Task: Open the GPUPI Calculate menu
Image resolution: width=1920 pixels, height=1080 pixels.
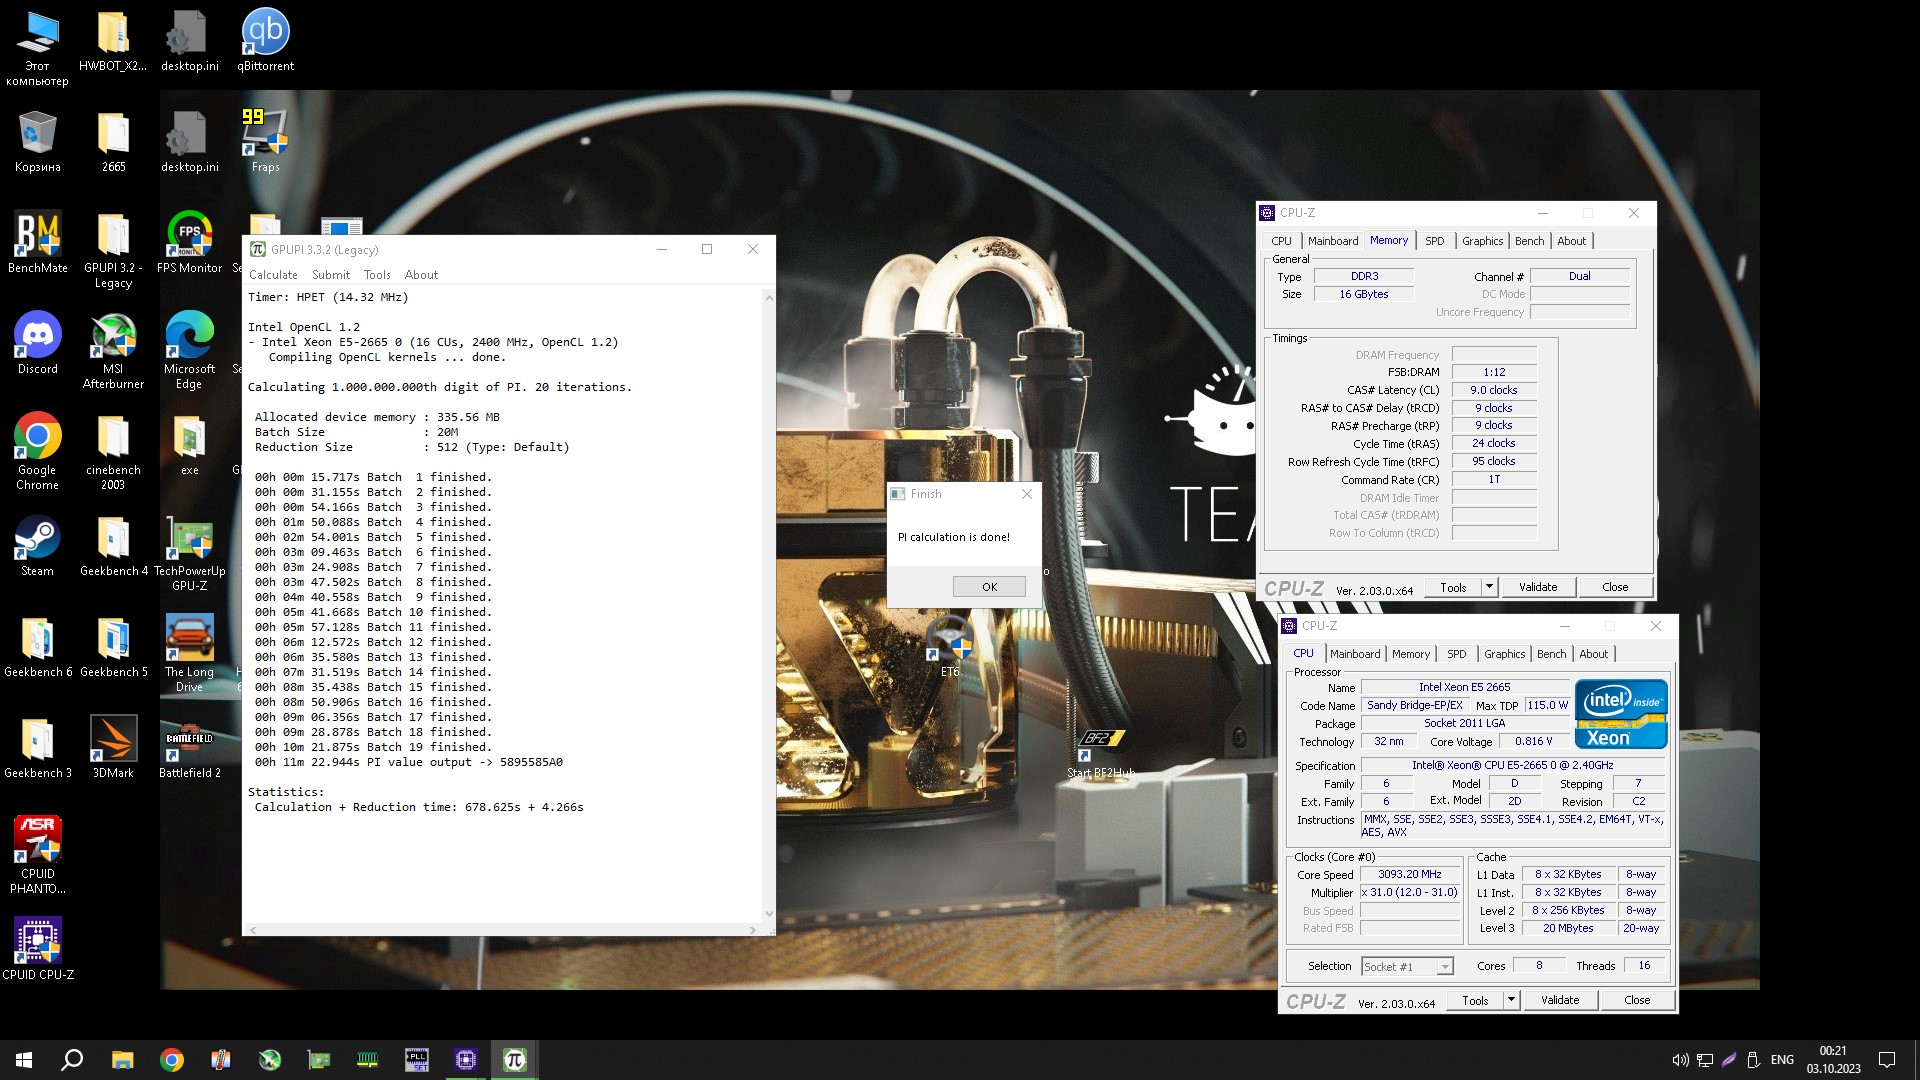Action: (x=273, y=275)
